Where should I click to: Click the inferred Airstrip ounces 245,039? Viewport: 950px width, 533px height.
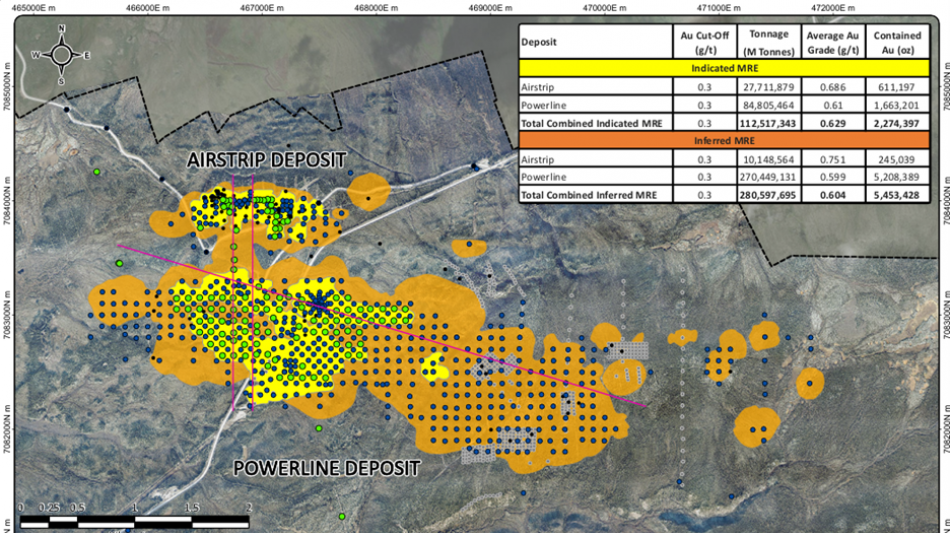(x=897, y=159)
